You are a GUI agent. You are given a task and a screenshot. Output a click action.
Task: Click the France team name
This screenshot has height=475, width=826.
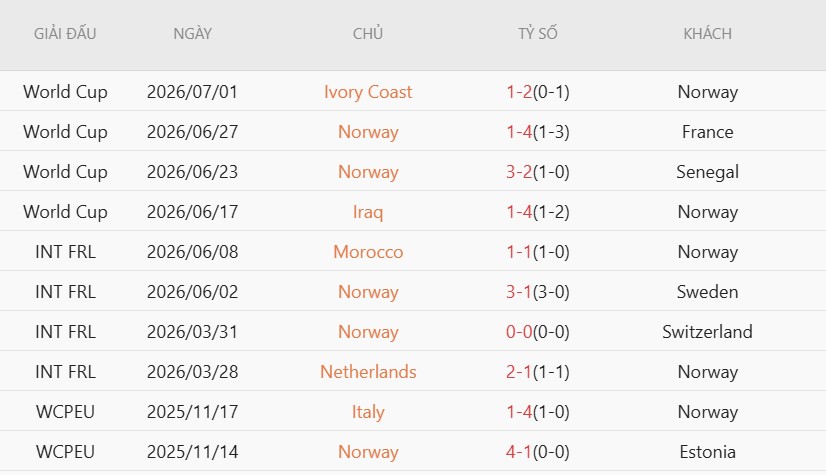(707, 132)
